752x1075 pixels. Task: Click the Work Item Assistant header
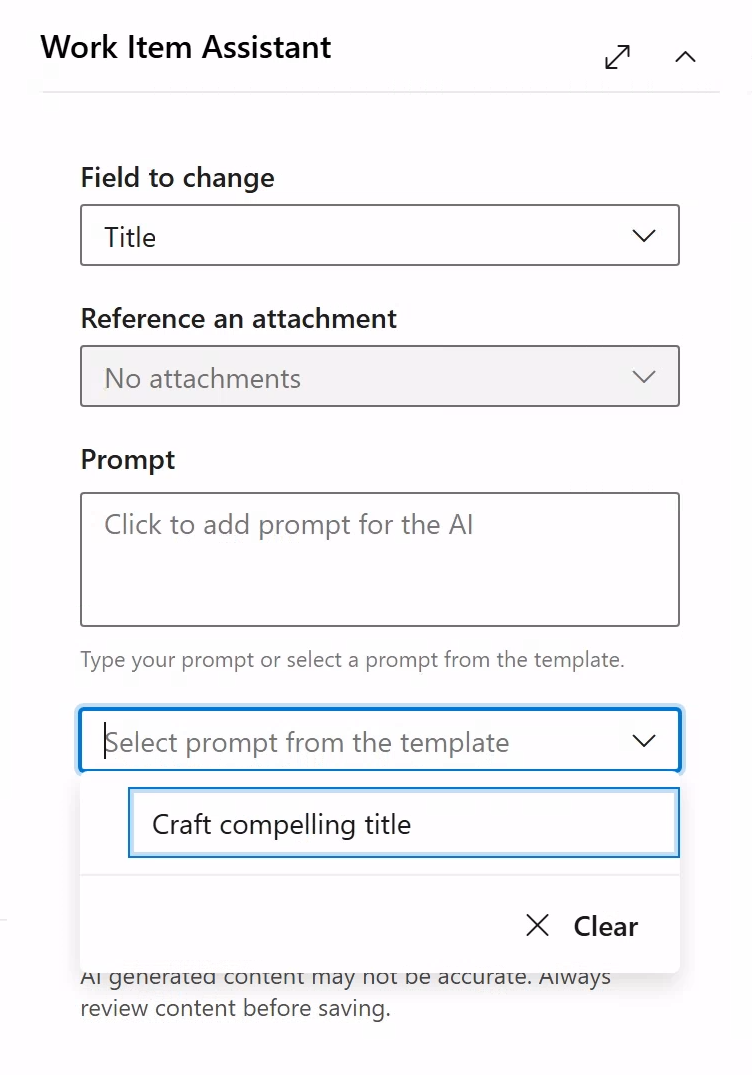pyautogui.click(x=185, y=46)
